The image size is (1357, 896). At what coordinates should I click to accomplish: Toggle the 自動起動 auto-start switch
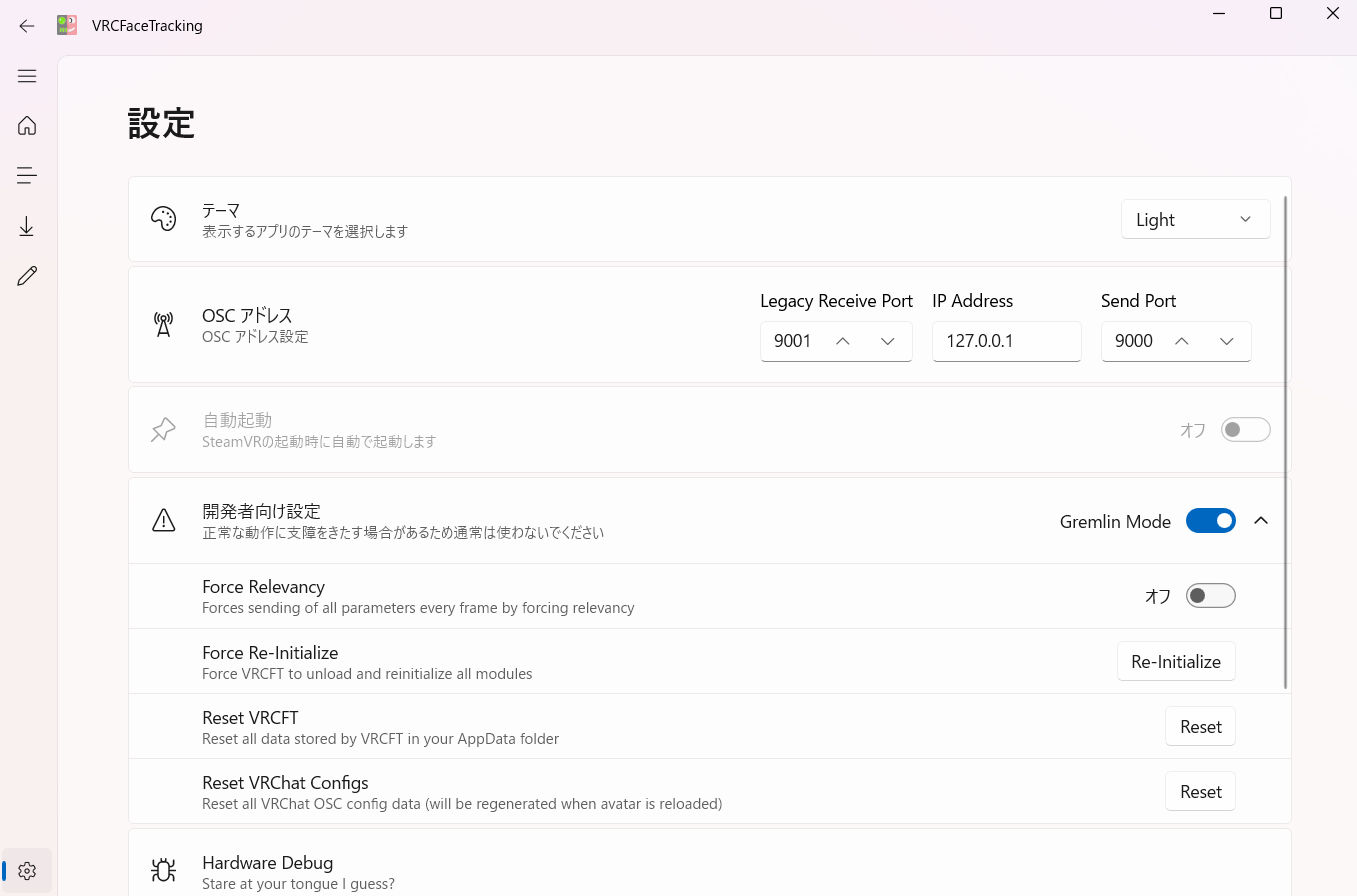tap(1245, 430)
